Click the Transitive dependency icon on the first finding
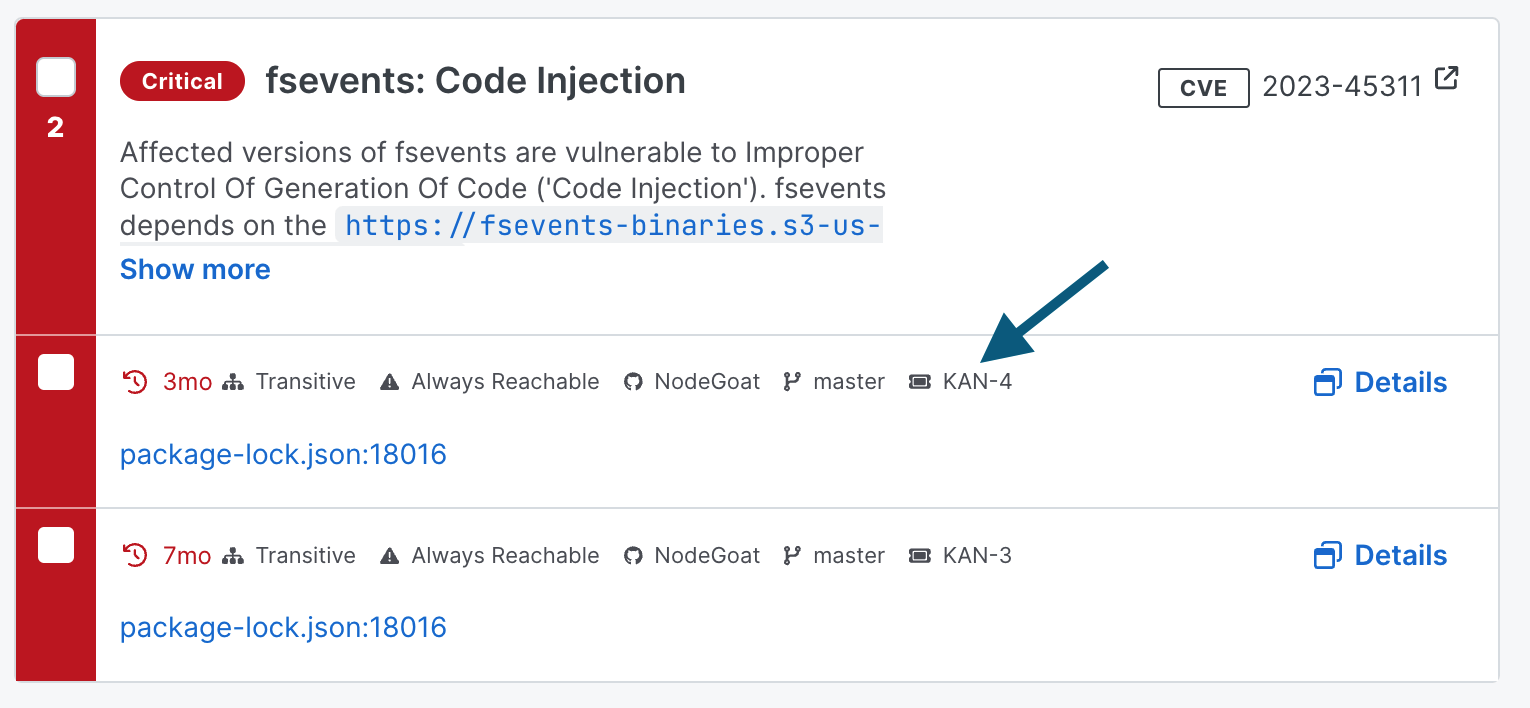Image resolution: width=1530 pixels, height=708 pixels. (x=233, y=381)
